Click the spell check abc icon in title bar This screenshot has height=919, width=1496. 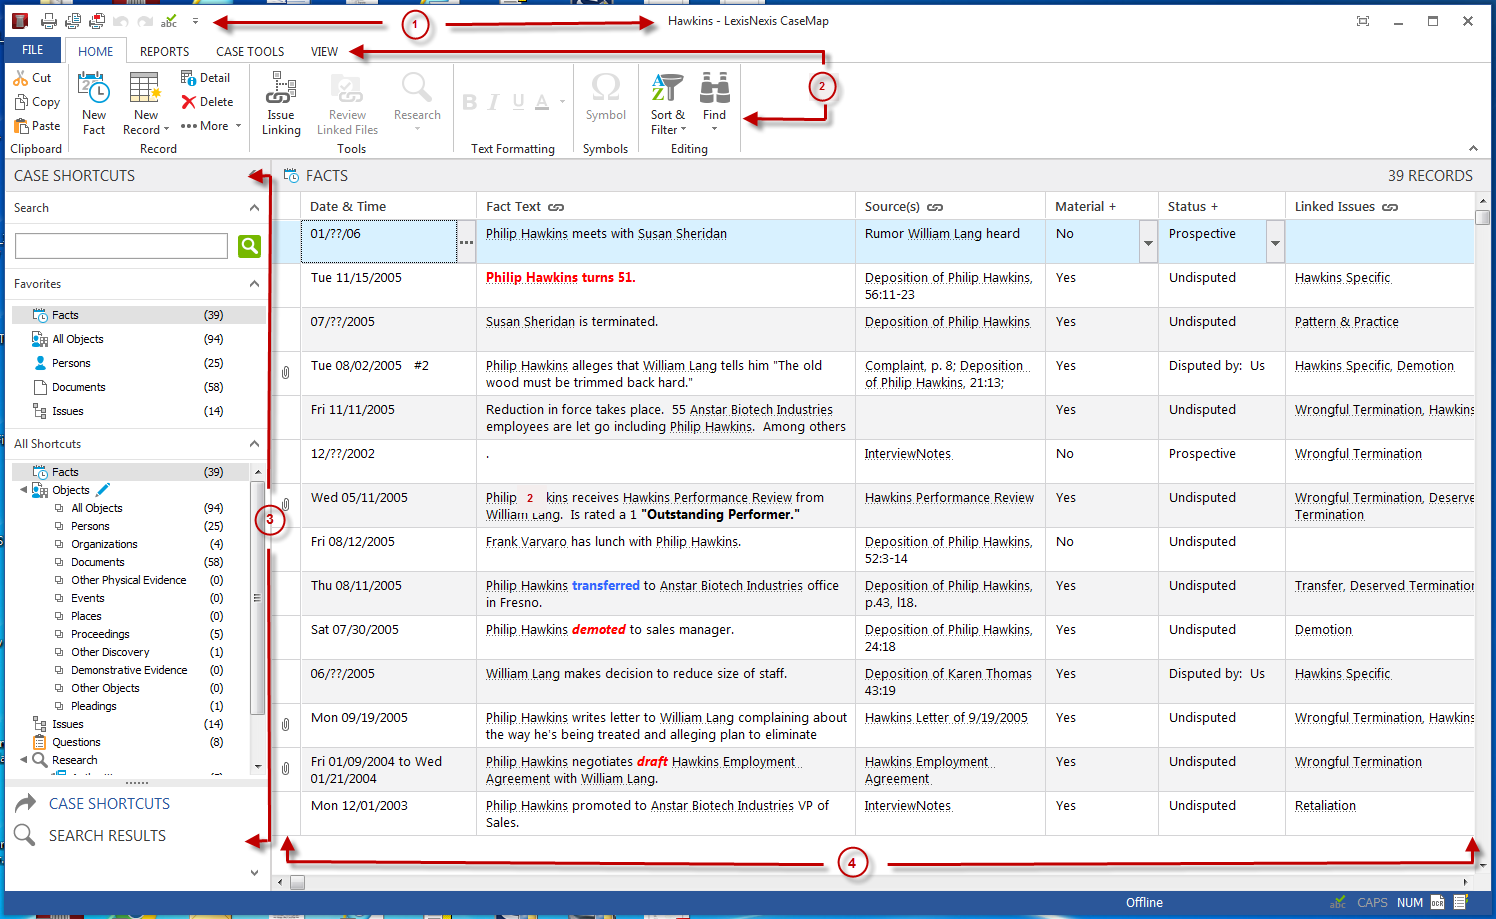169,21
